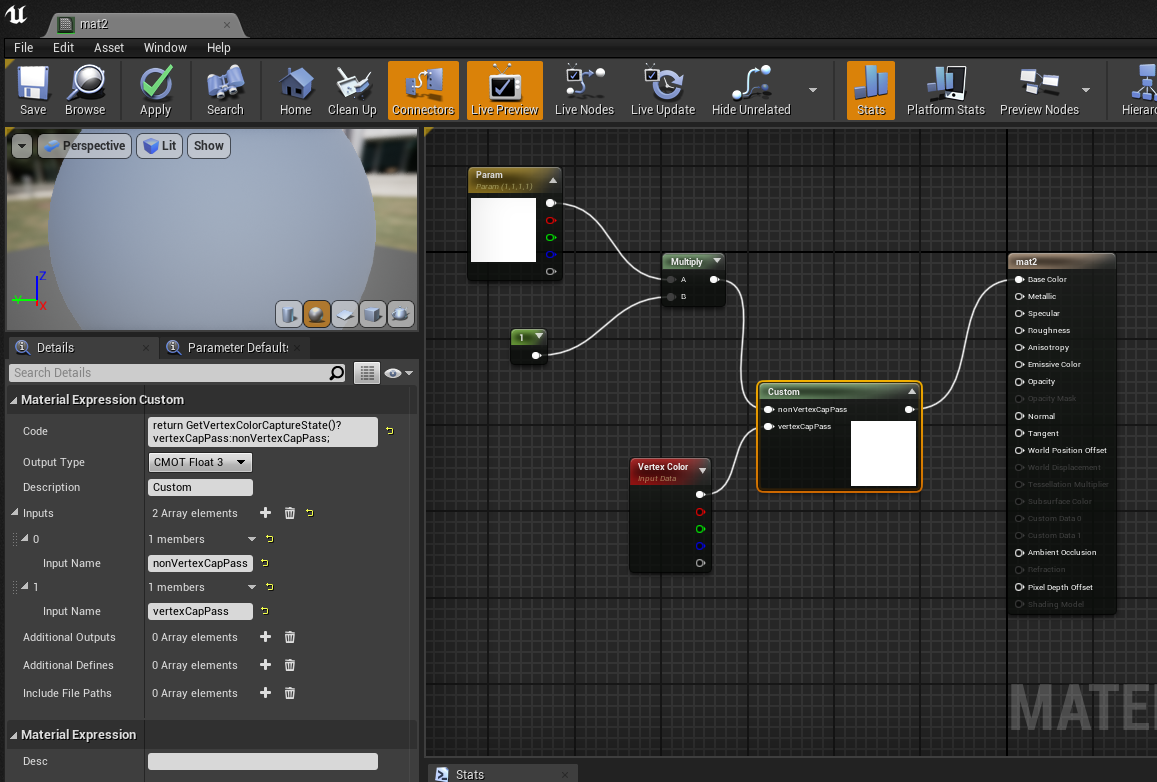The width and height of the screenshot is (1157, 782).
Task: Click the Hide Unrelated nodes icon
Action: click(x=750, y=89)
